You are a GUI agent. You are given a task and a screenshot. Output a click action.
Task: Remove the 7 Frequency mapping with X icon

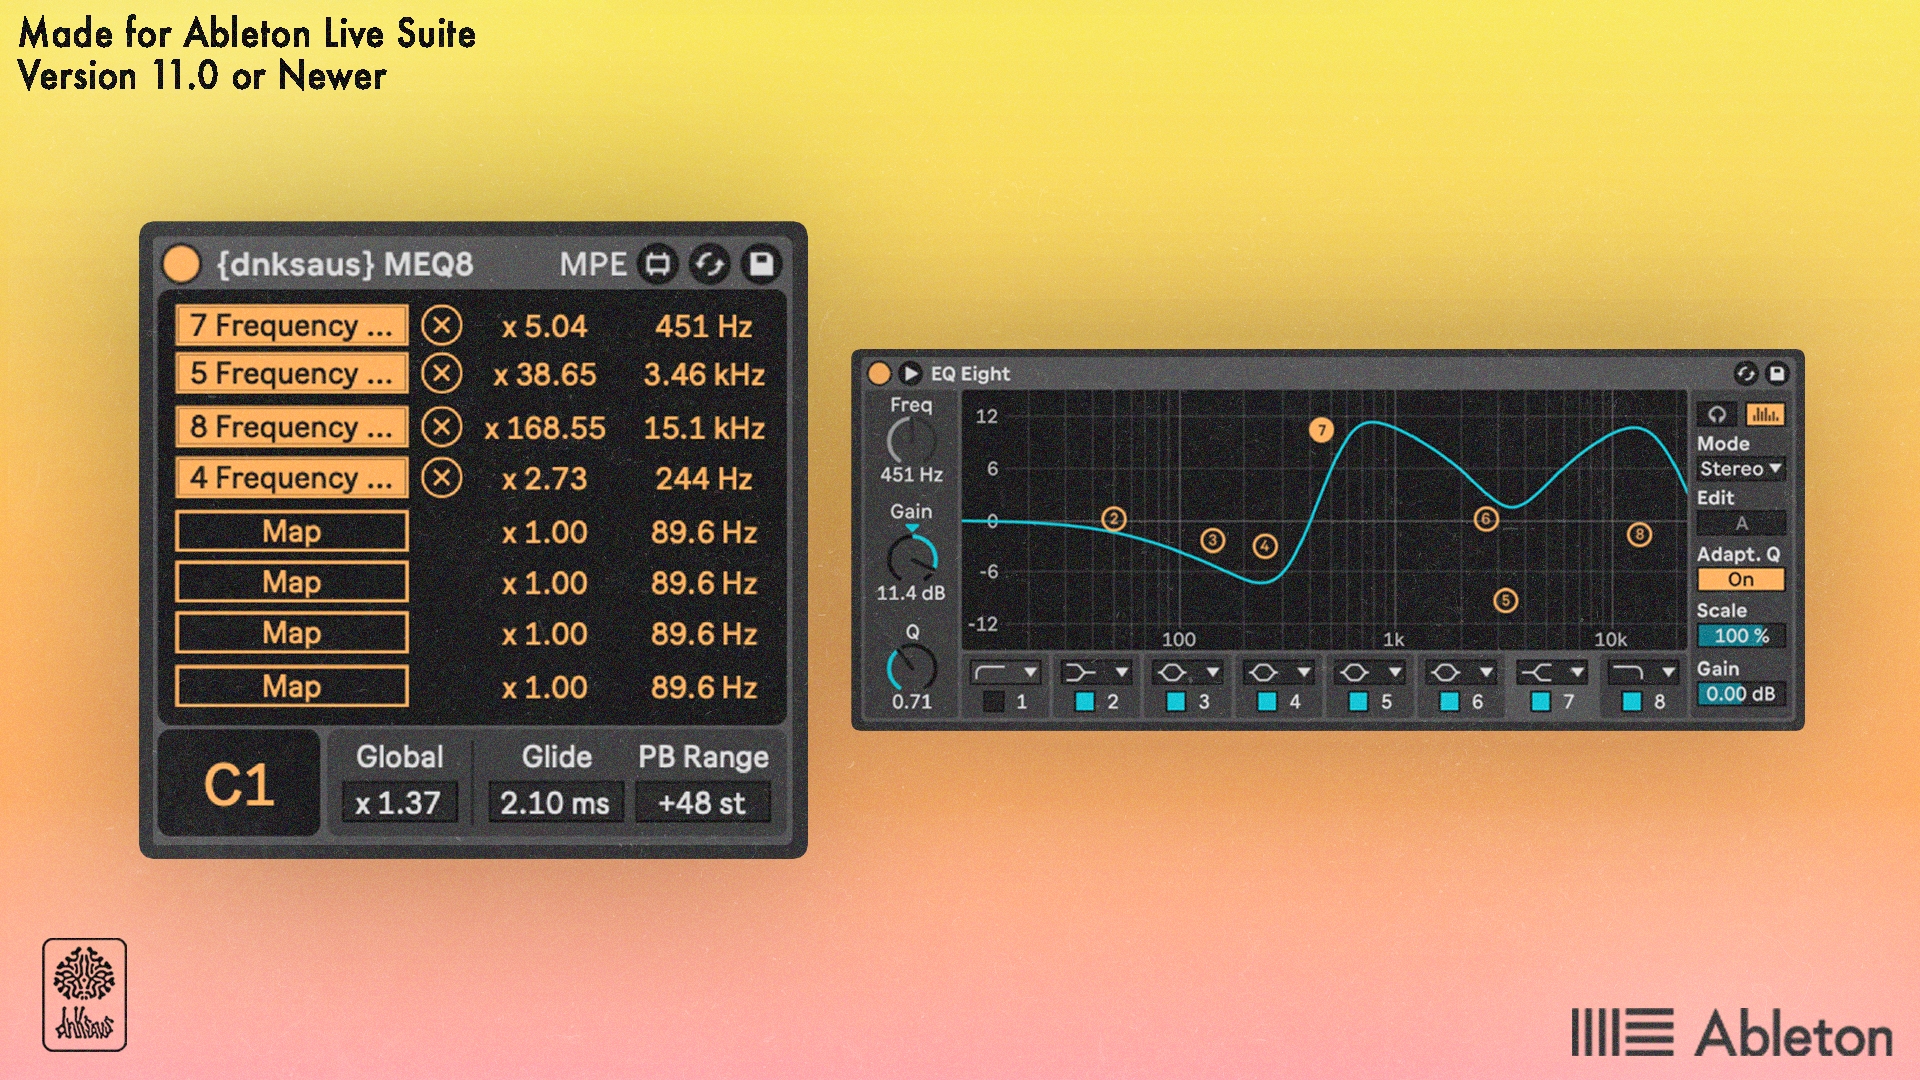(x=441, y=326)
